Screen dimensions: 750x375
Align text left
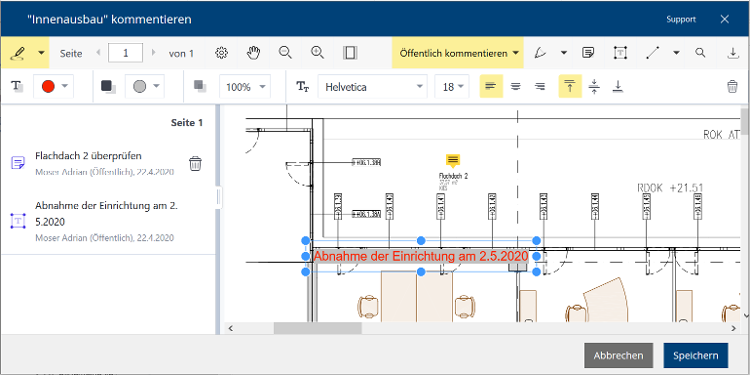pos(491,87)
